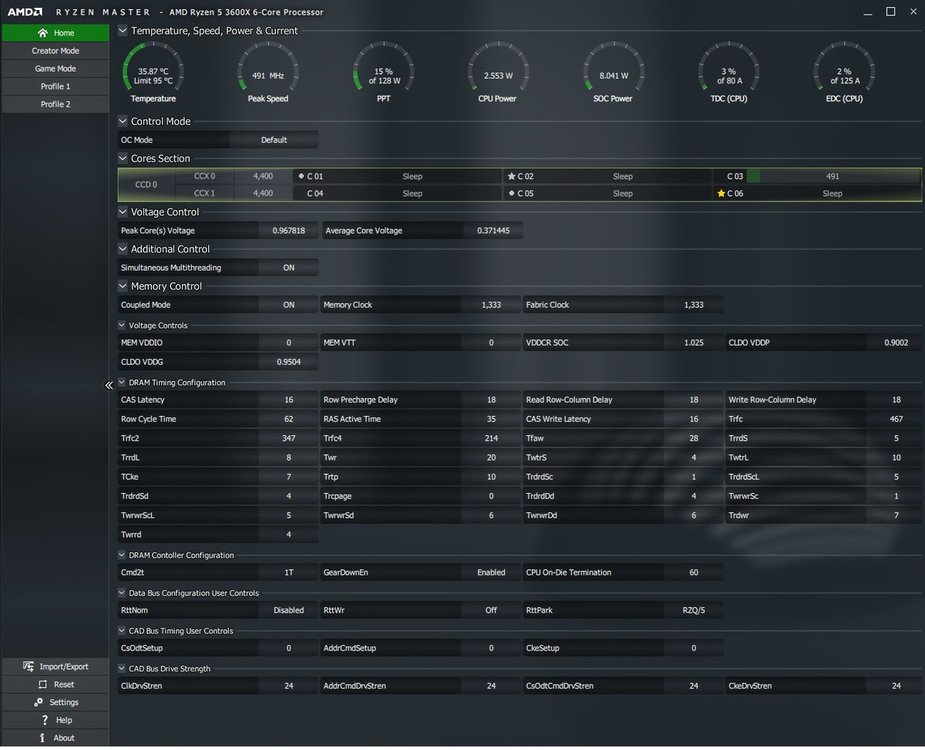Click the C 03 core speed bar

[x=832, y=176]
